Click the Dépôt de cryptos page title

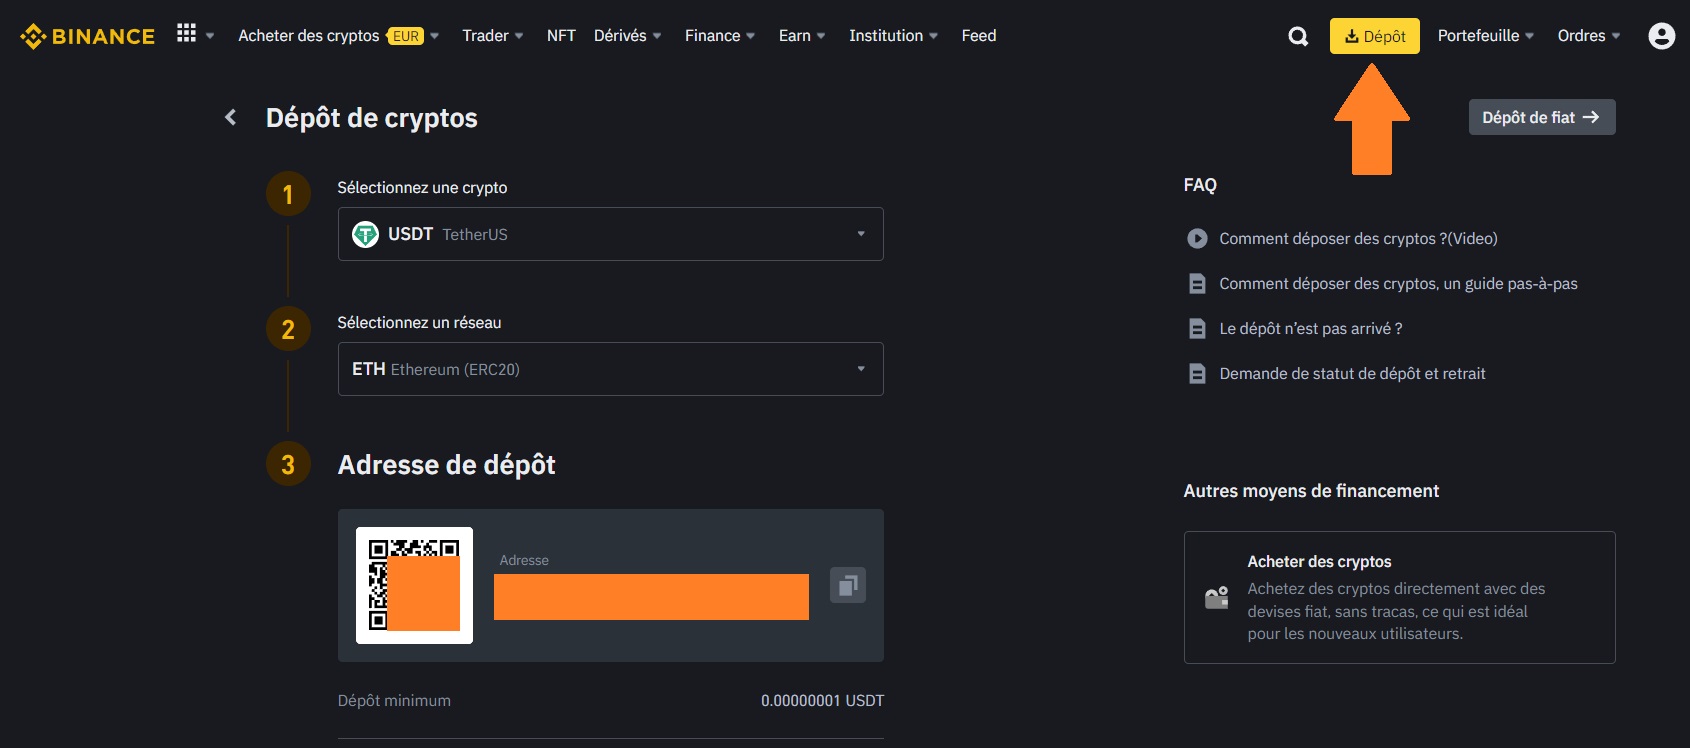pyautogui.click(x=372, y=118)
